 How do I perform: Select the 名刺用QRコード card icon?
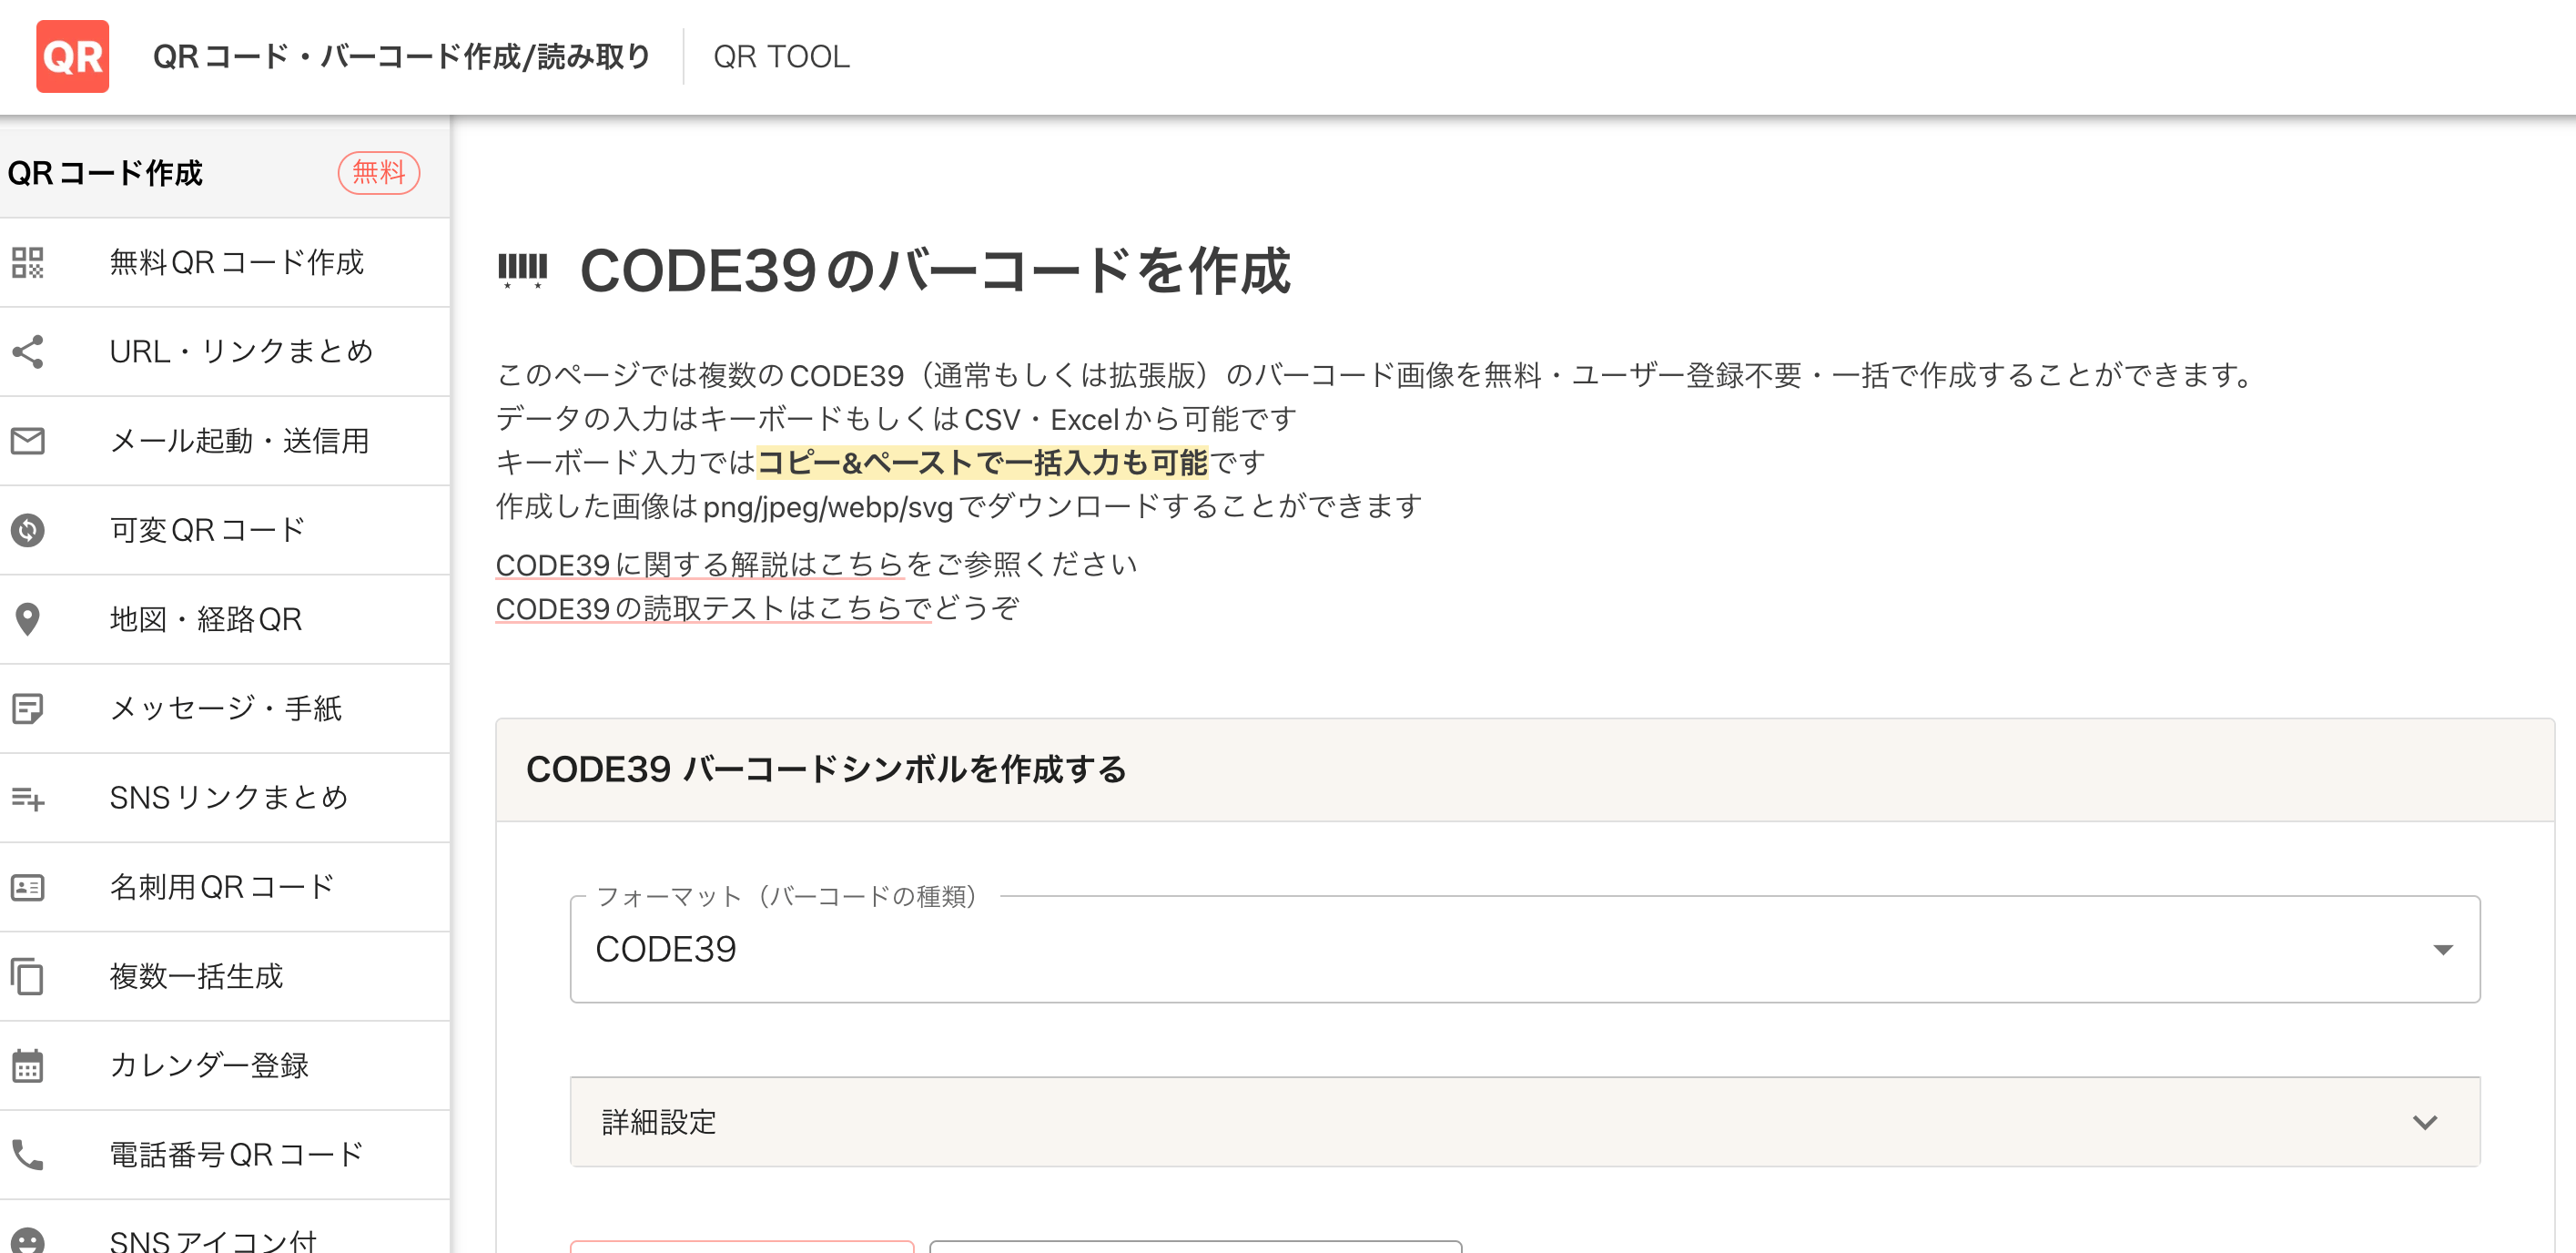coord(28,887)
